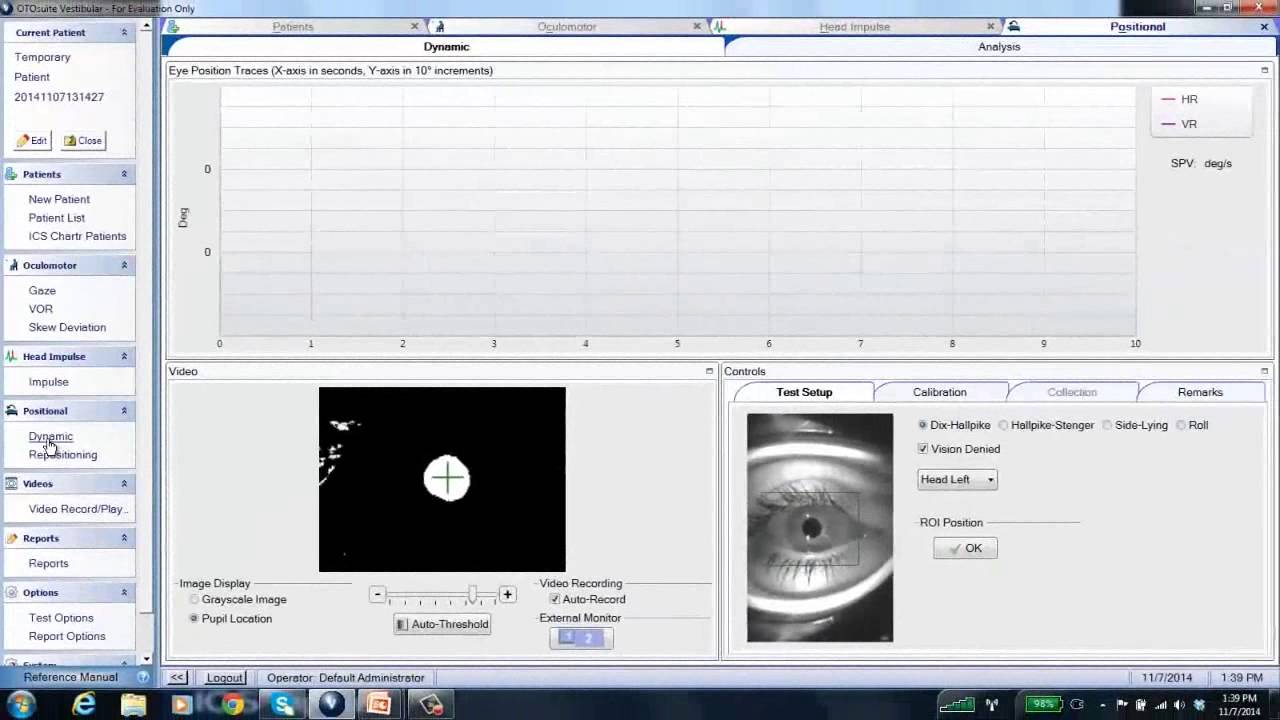This screenshot has width=1280, height=720.
Task: Open Patient List in sidebar
Action: click(x=57, y=218)
